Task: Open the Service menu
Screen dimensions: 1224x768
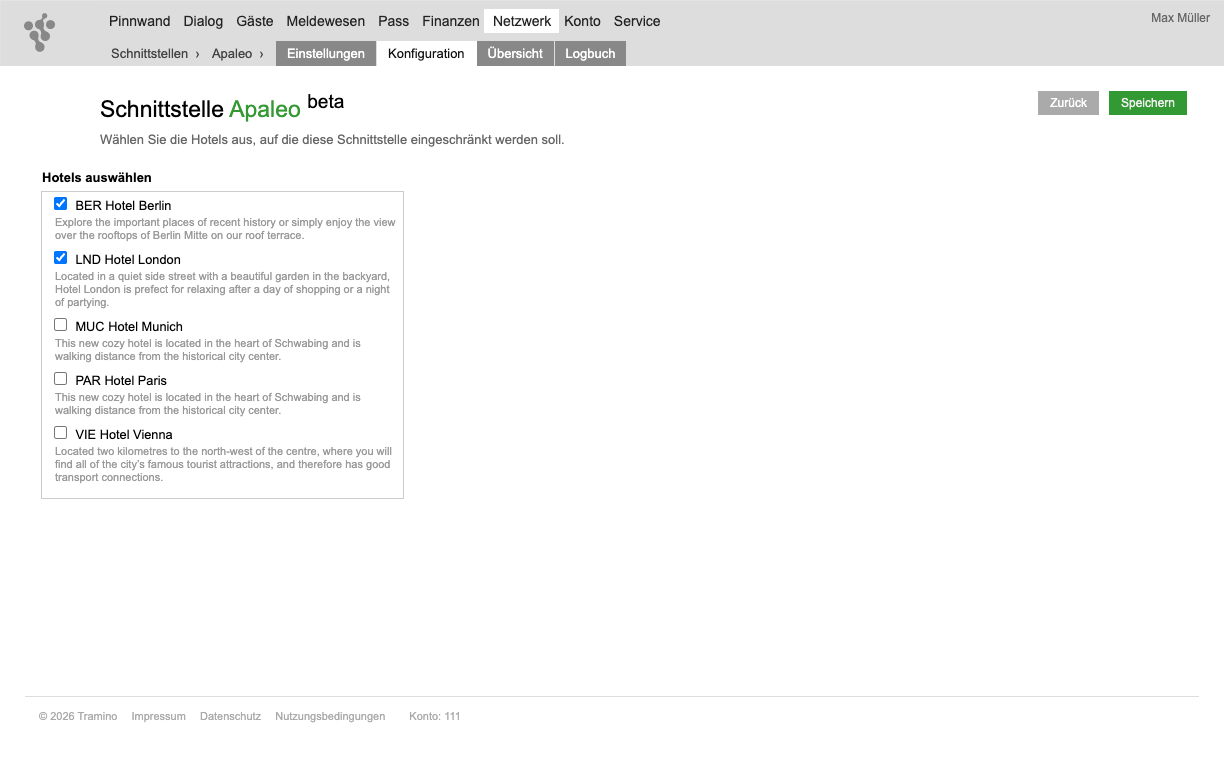Action: click(x=637, y=21)
